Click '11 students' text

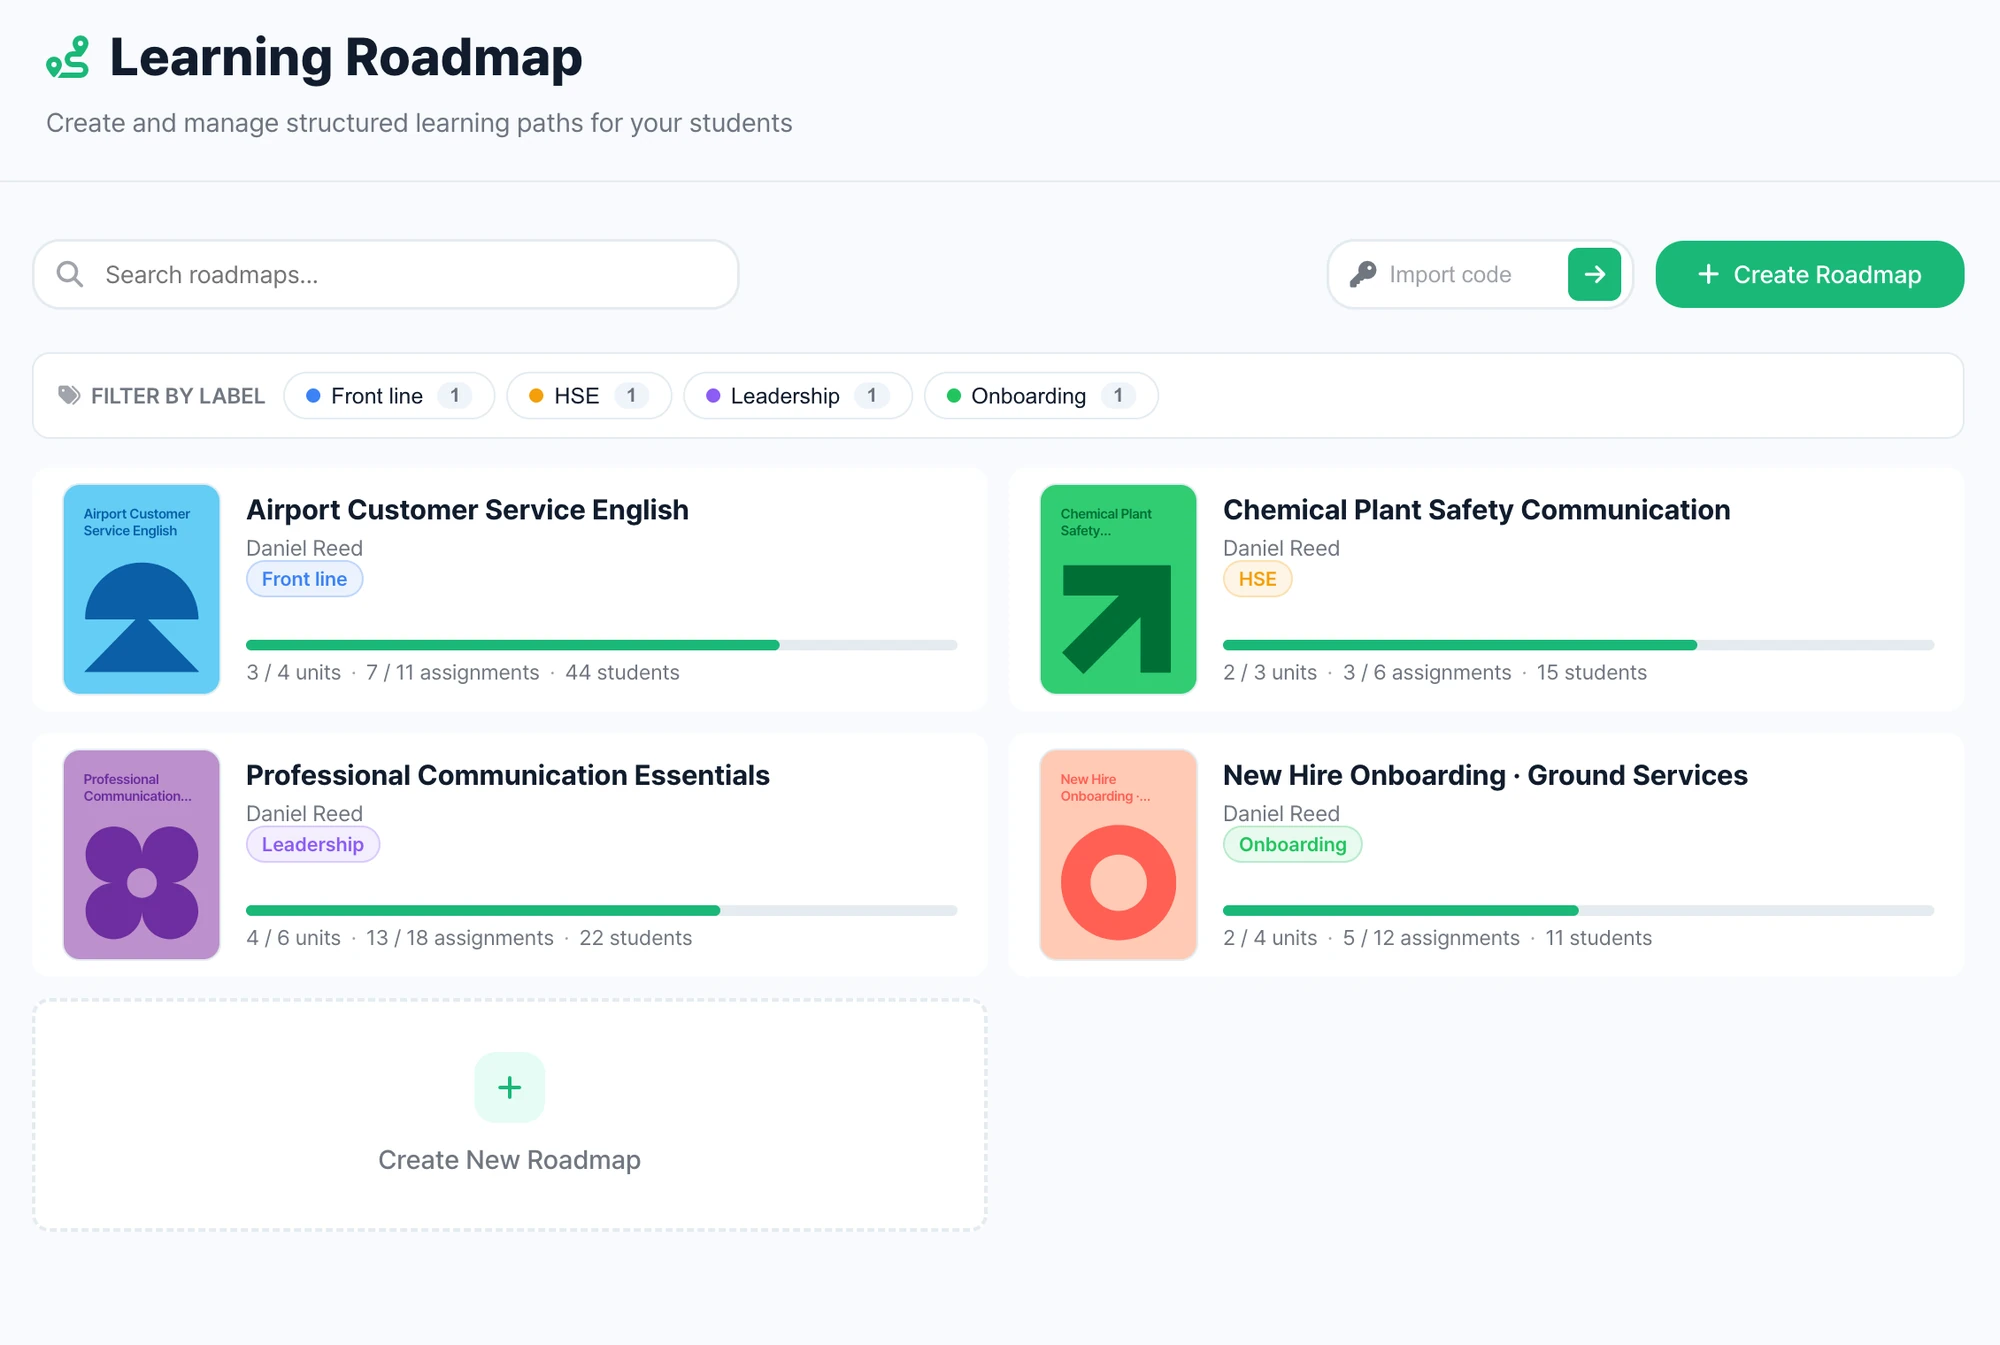coord(1599,939)
